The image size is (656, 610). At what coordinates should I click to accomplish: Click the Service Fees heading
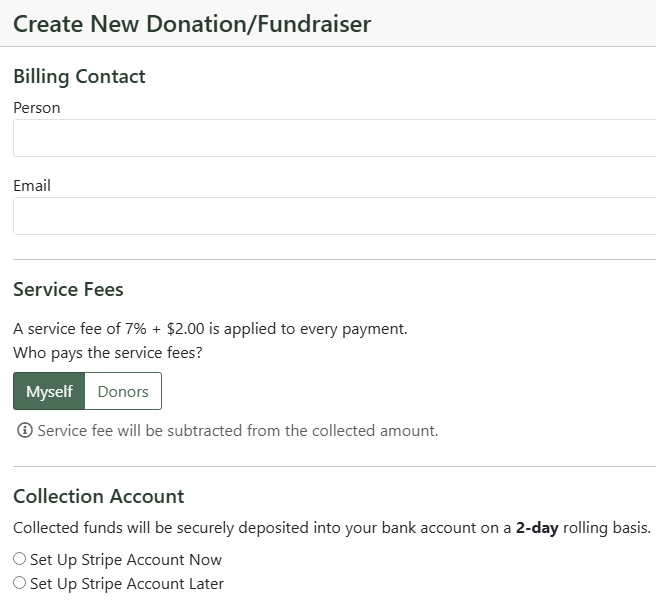pos(69,290)
